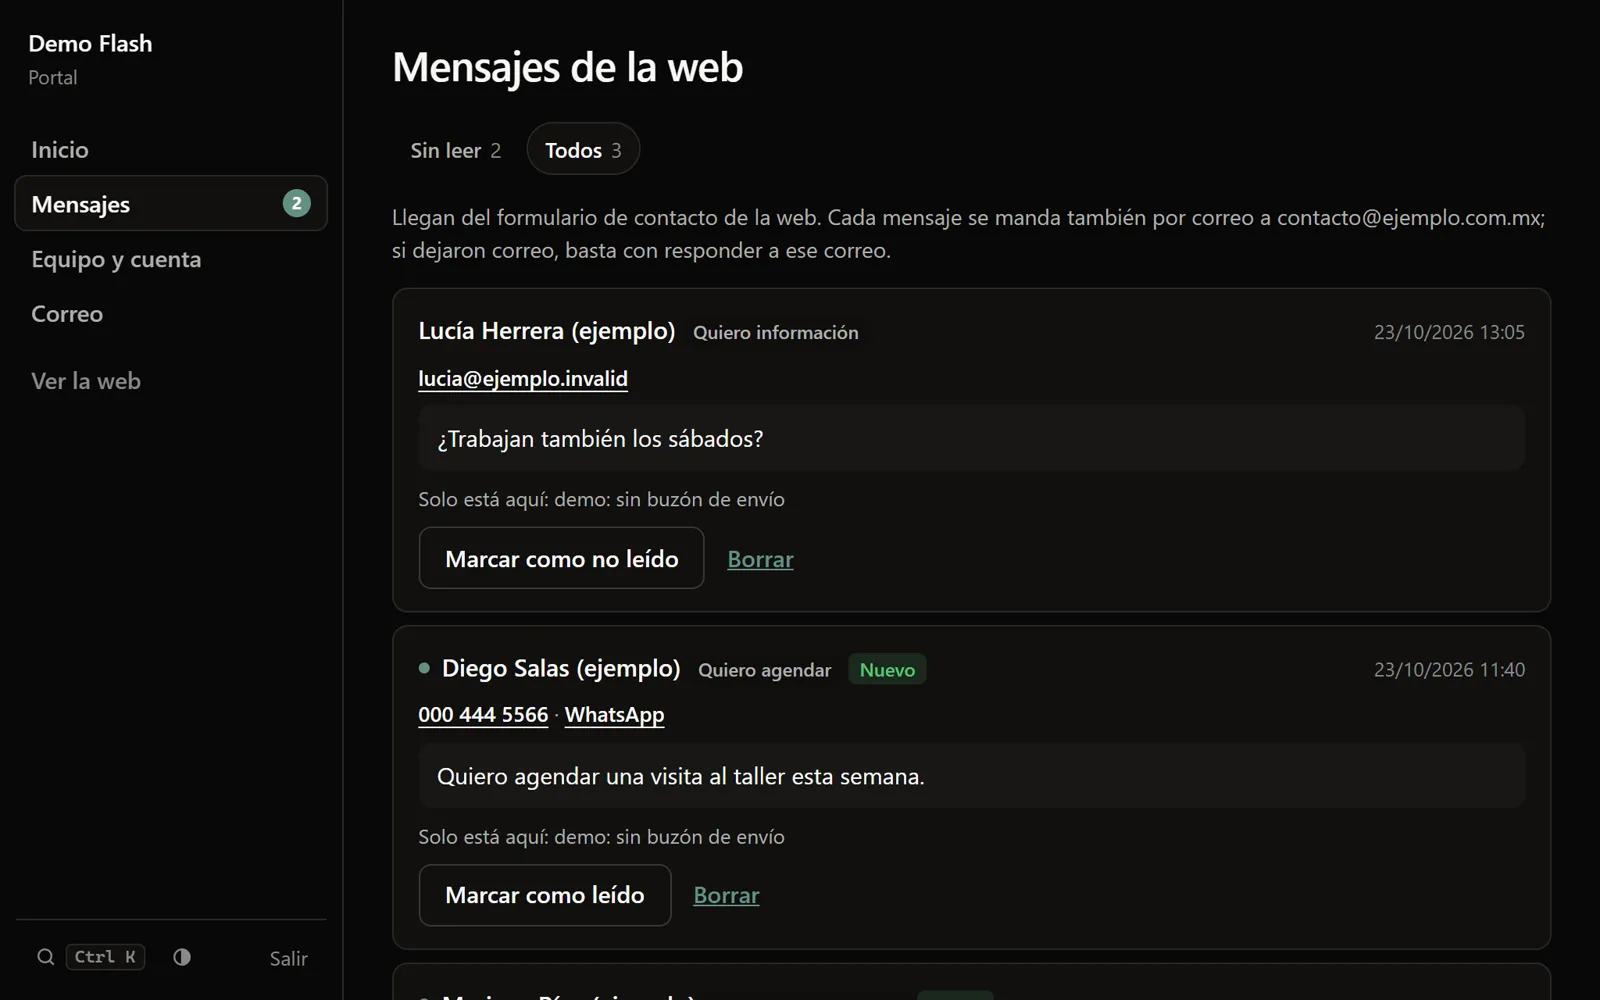
Task: Click the Nuevo badge on Diego's message
Action: point(887,670)
